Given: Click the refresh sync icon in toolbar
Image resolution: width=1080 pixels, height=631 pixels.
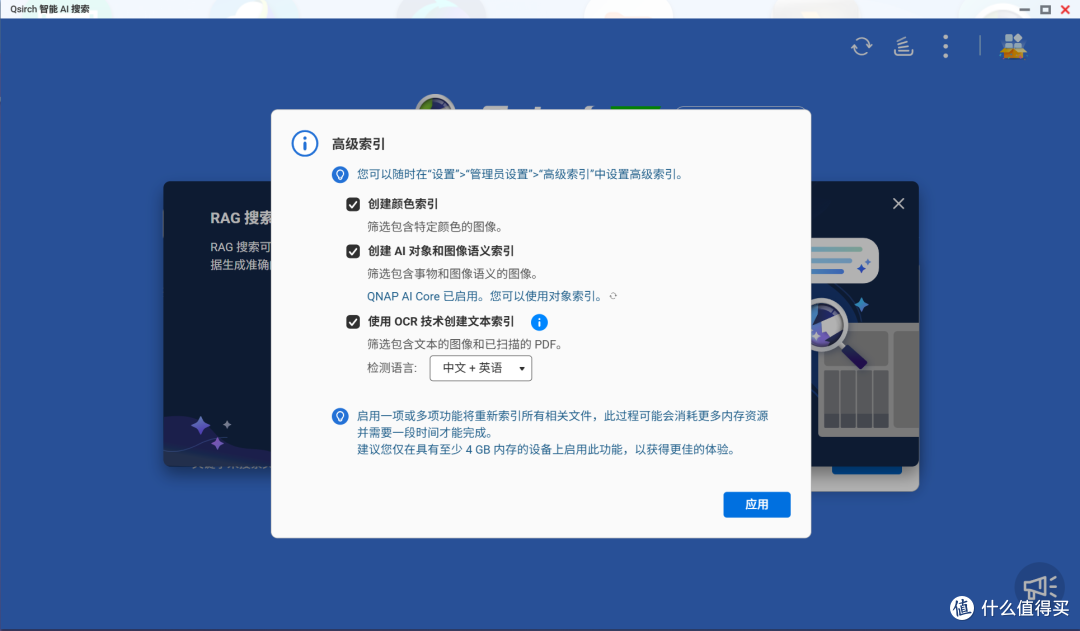Looking at the screenshot, I should [861, 46].
